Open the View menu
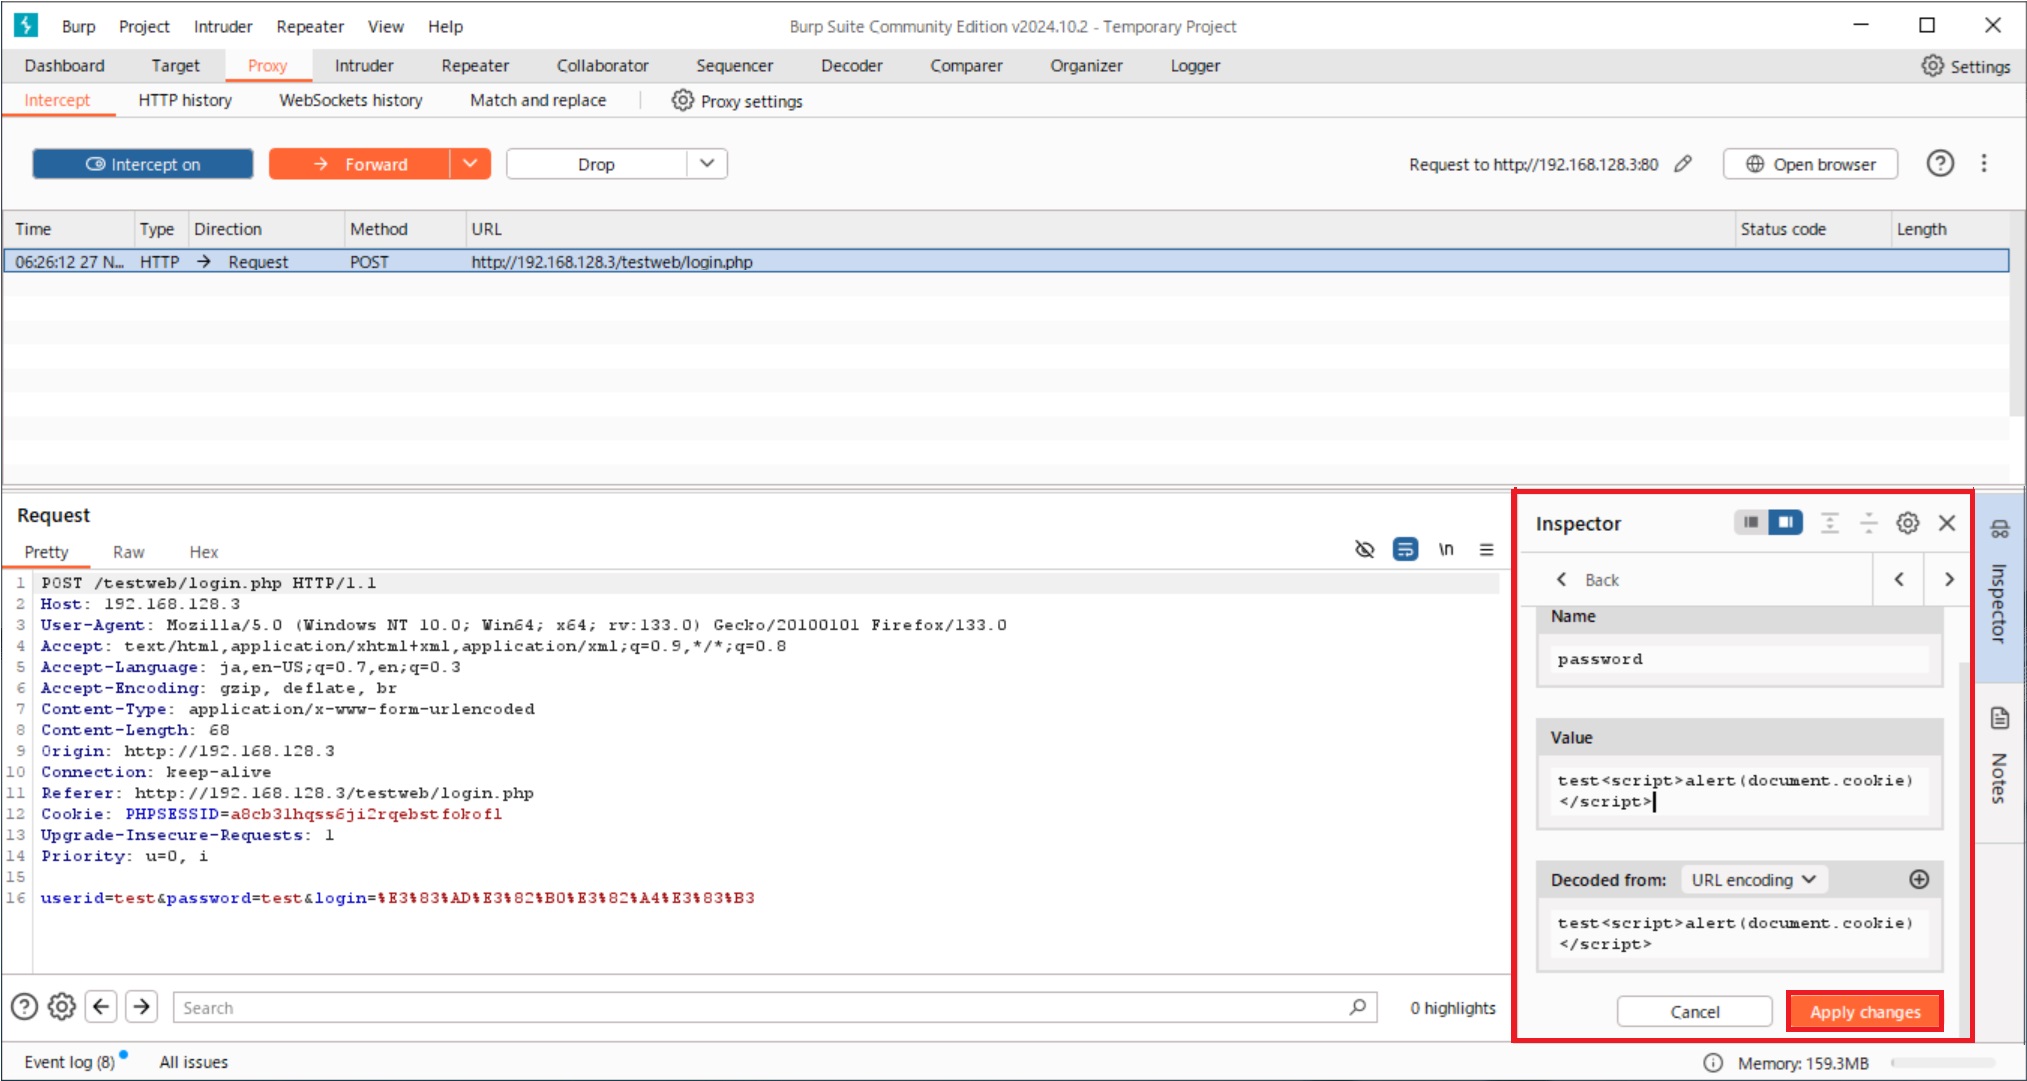The image size is (2027, 1081). pos(385,26)
